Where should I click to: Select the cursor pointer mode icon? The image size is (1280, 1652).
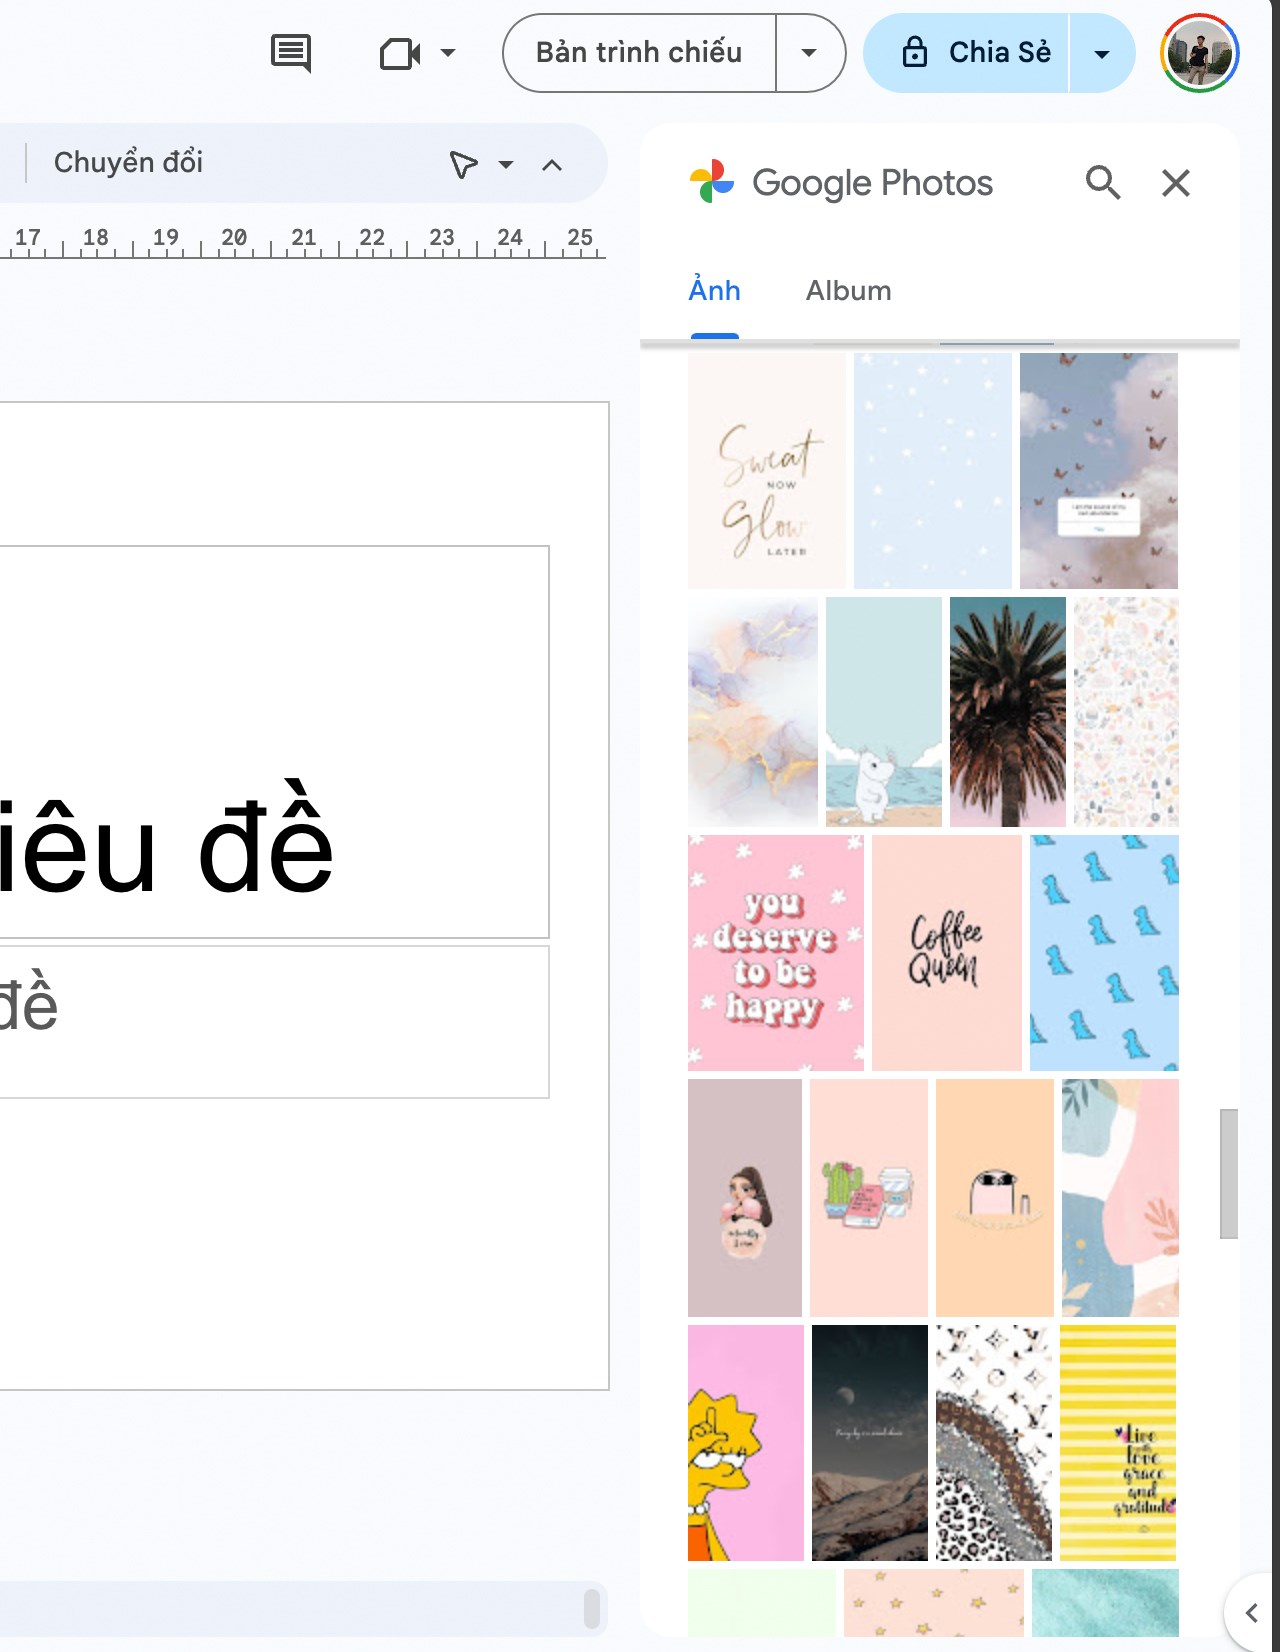[463, 164]
